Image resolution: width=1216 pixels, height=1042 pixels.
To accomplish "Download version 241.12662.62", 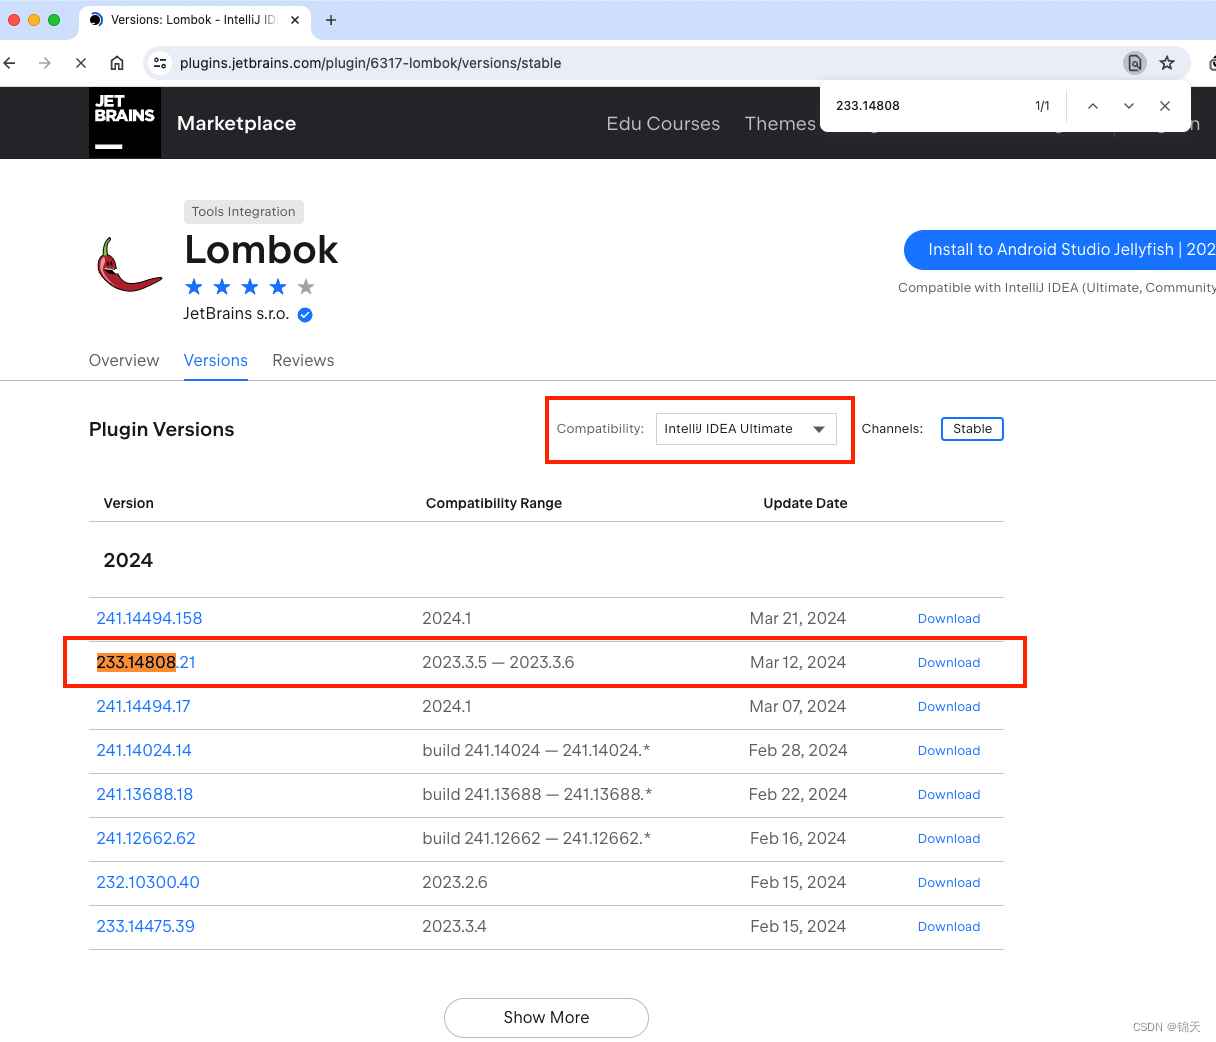I will coord(949,839).
